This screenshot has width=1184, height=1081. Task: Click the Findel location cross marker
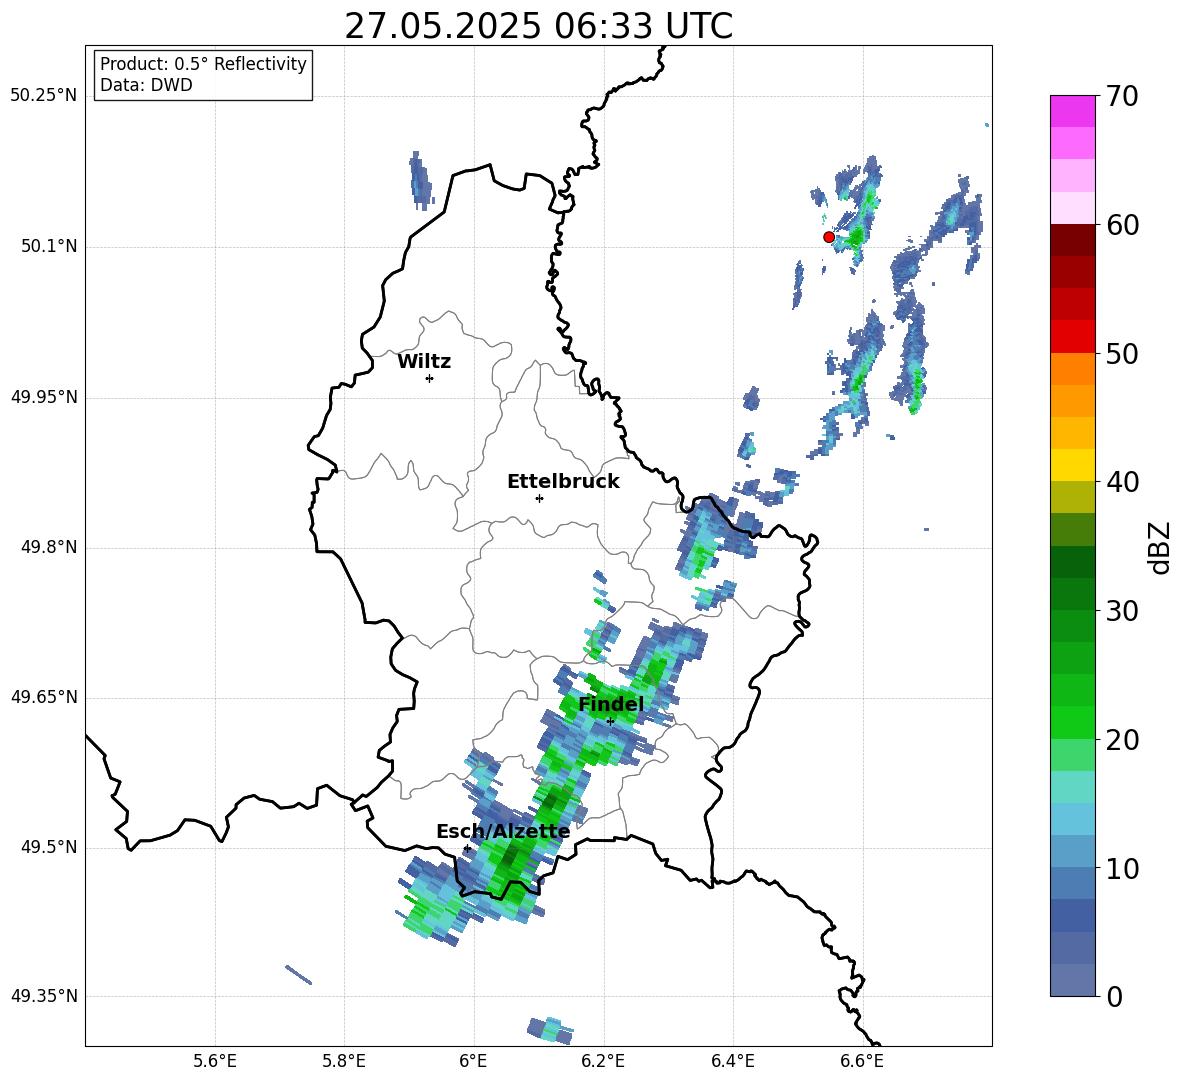pyautogui.click(x=610, y=722)
